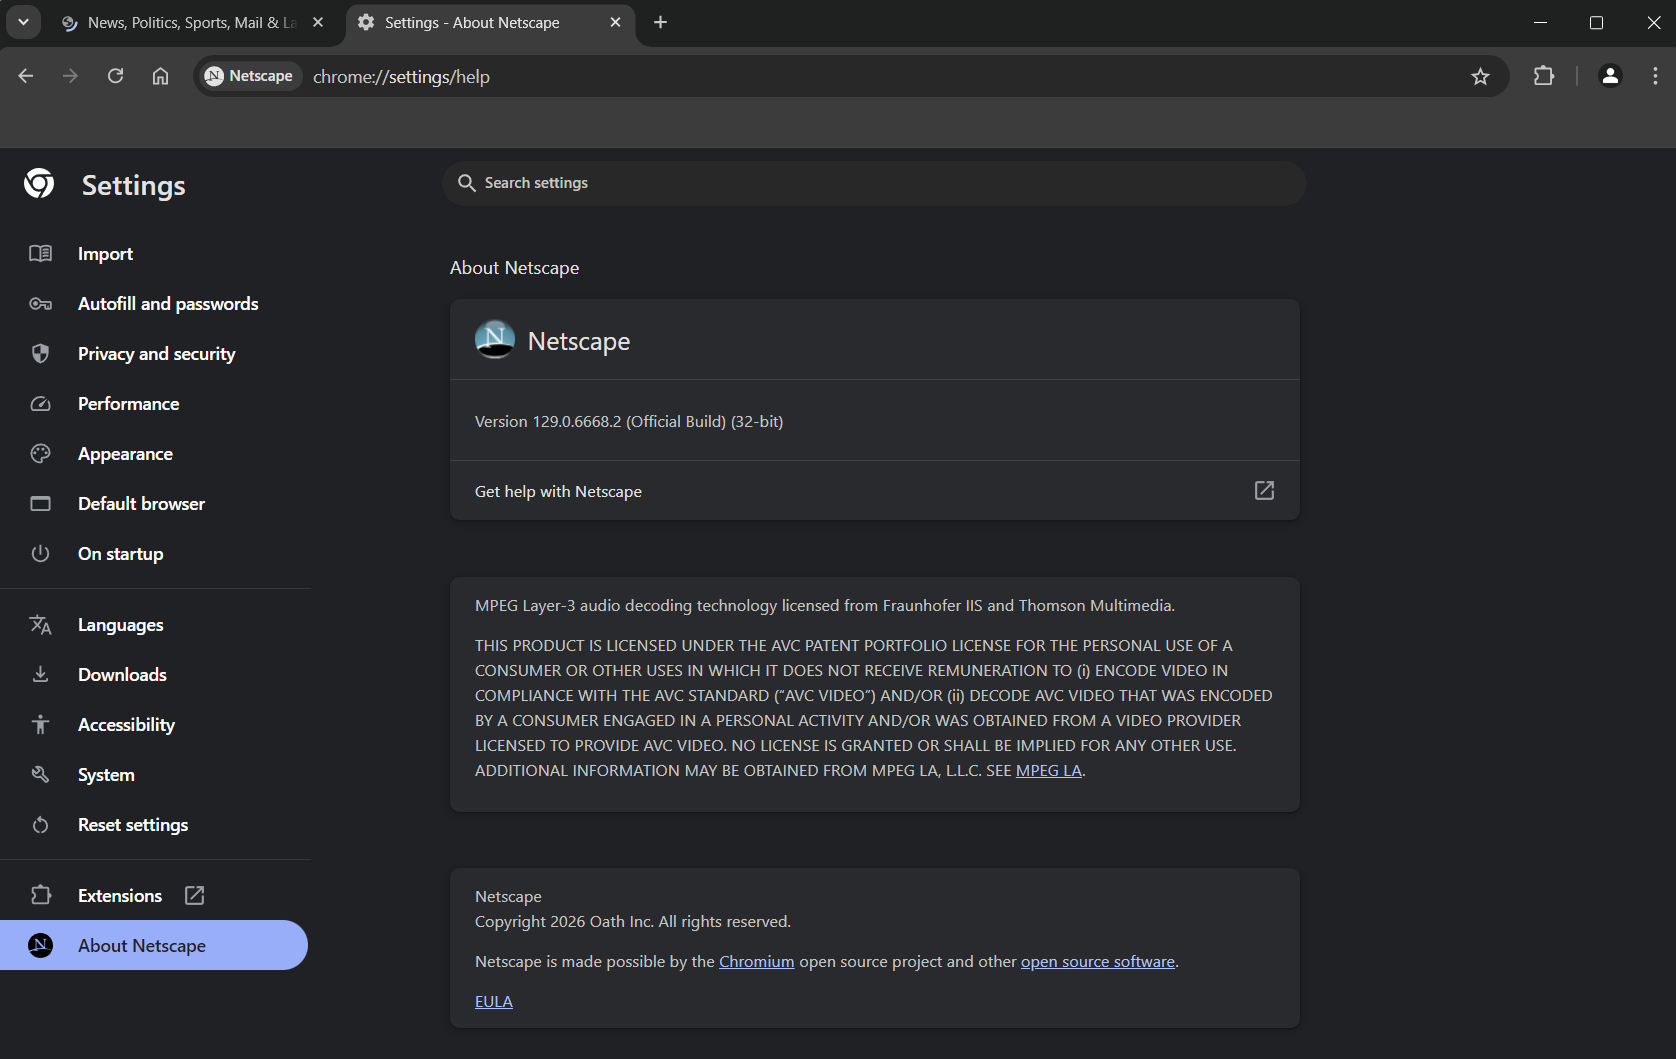Screen dimensions: 1676x1059
Task: Follow the MPEG LA link
Action: (x=1048, y=771)
